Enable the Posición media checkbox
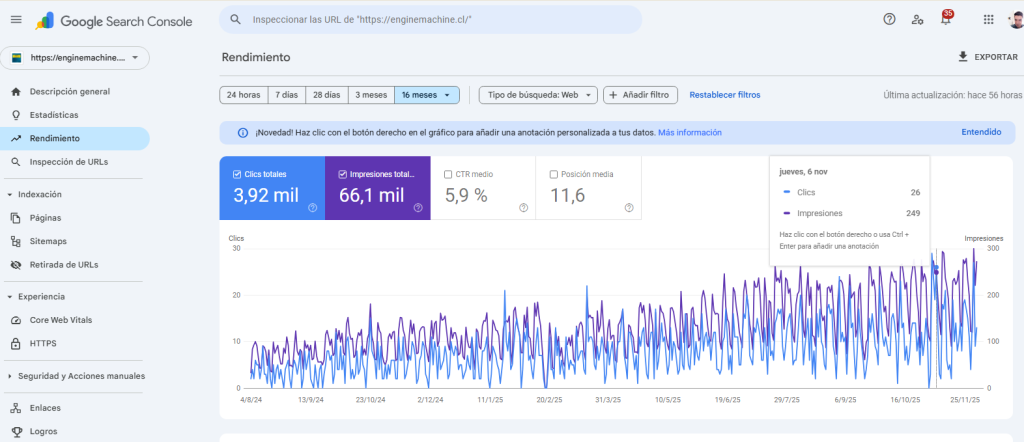Image resolution: width=1024 pixels, height=442 pixels. click(x=555, y=174)
